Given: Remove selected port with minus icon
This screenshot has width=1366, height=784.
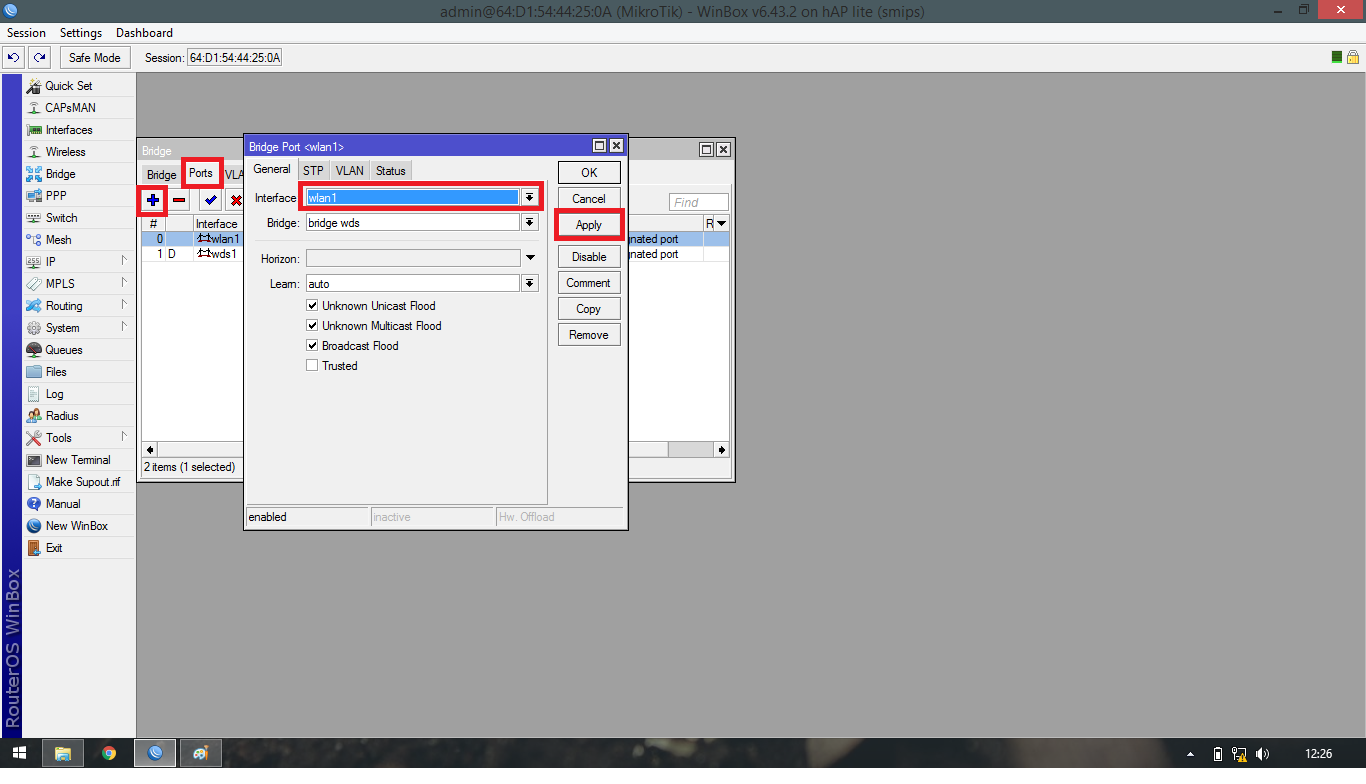Looking at the screenshot, I should (x=179, y=201).
